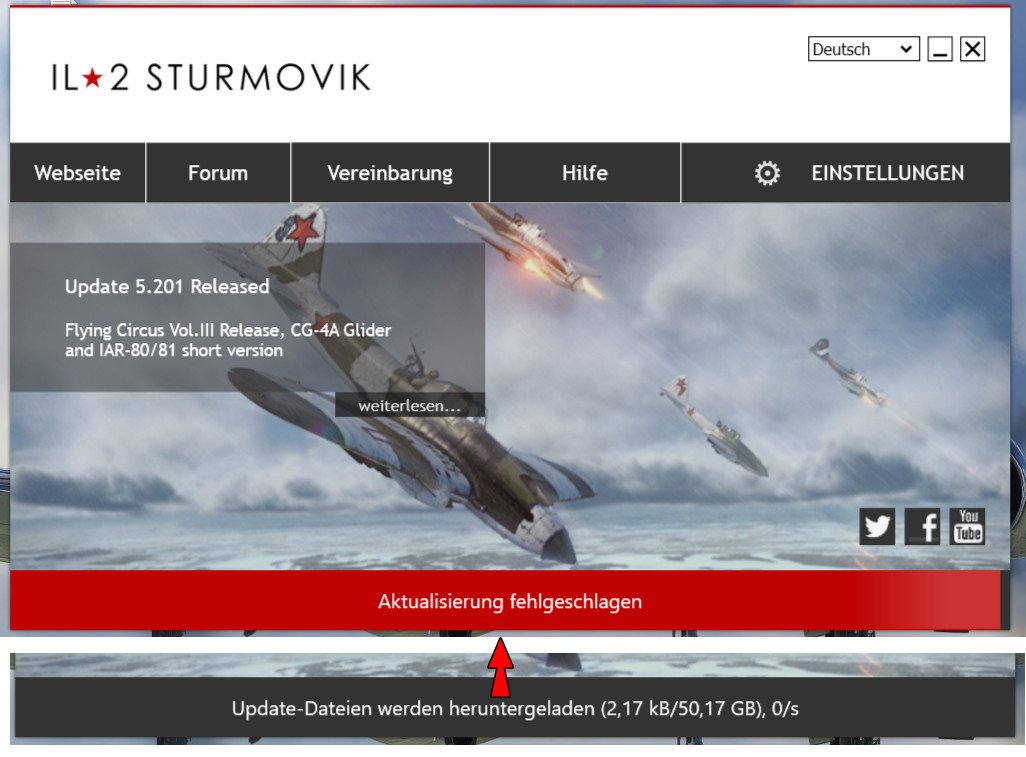This screenshot has height=757, width=1026.
Task: Click the weiterlesen... link
Action: pyautogui.click(x=410, y=406)
